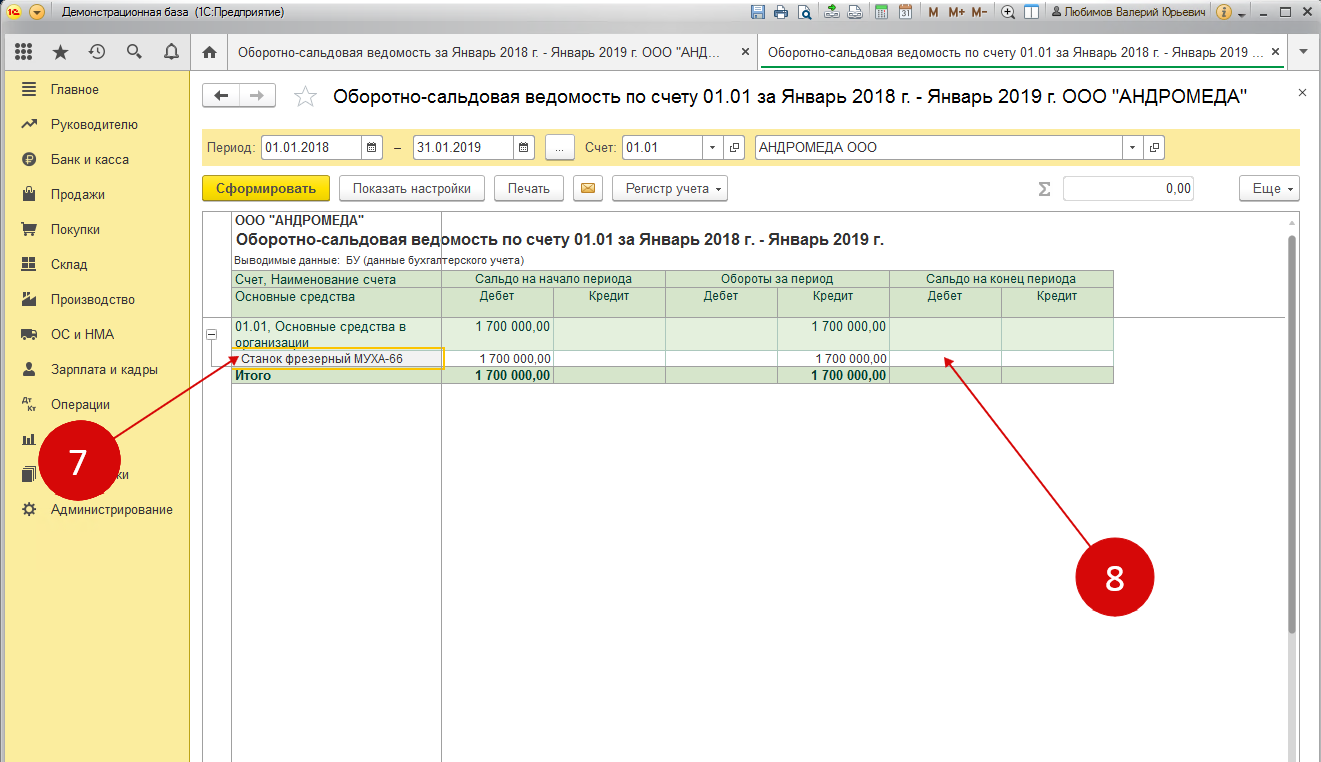Open the 'Производство' section
1321x762 pixels.
pyautogui.click(x=93, y=299)
